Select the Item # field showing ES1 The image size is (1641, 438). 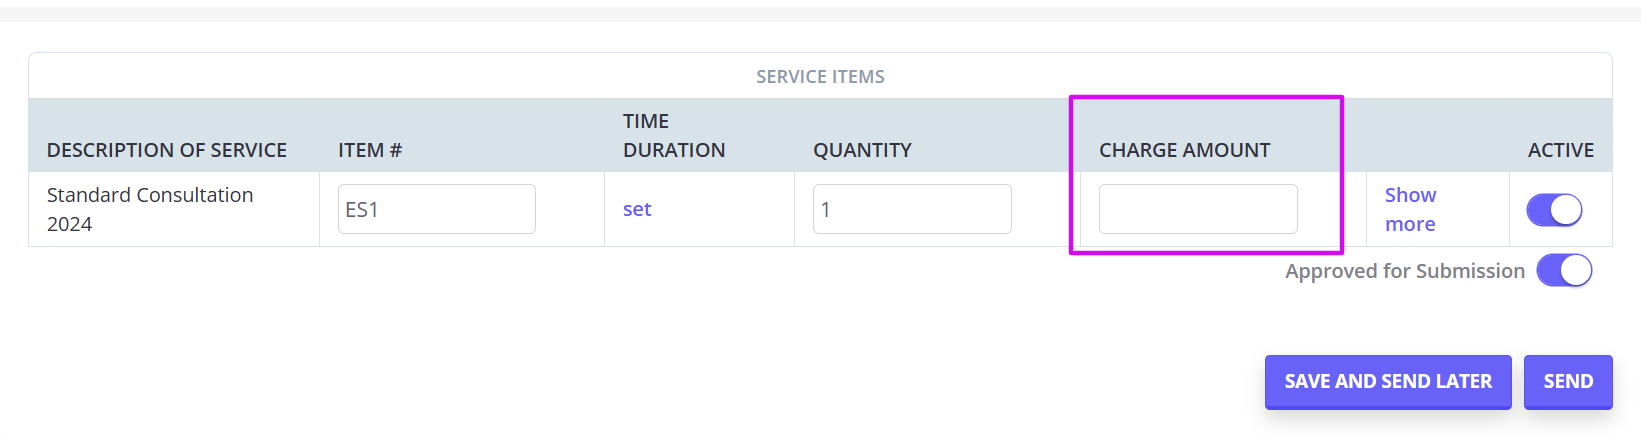[x=437, y=209]
